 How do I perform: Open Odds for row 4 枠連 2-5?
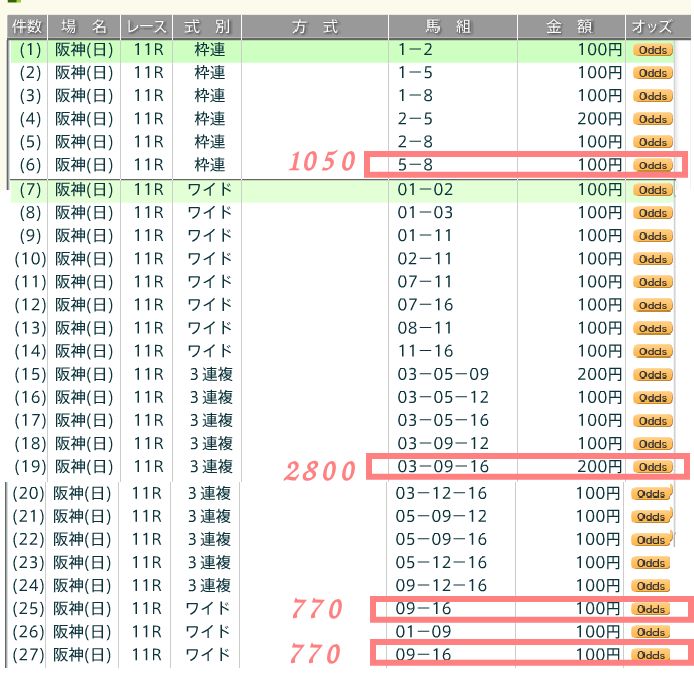point(652,119)
